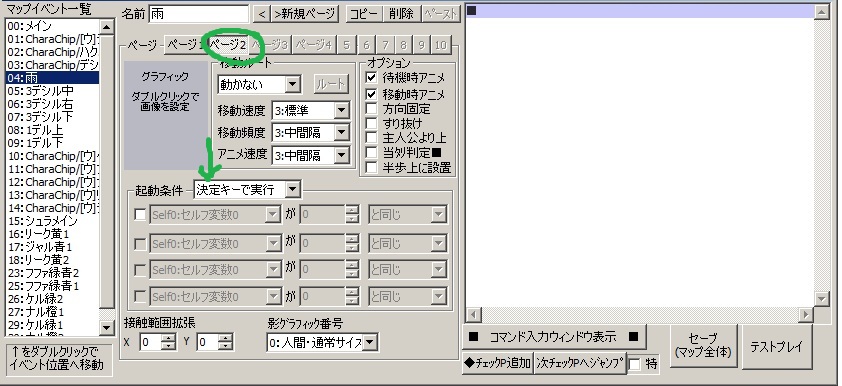Open the 動かない movement route dropdown
Viewport: 842px width, 386px height.
[292, 84]
